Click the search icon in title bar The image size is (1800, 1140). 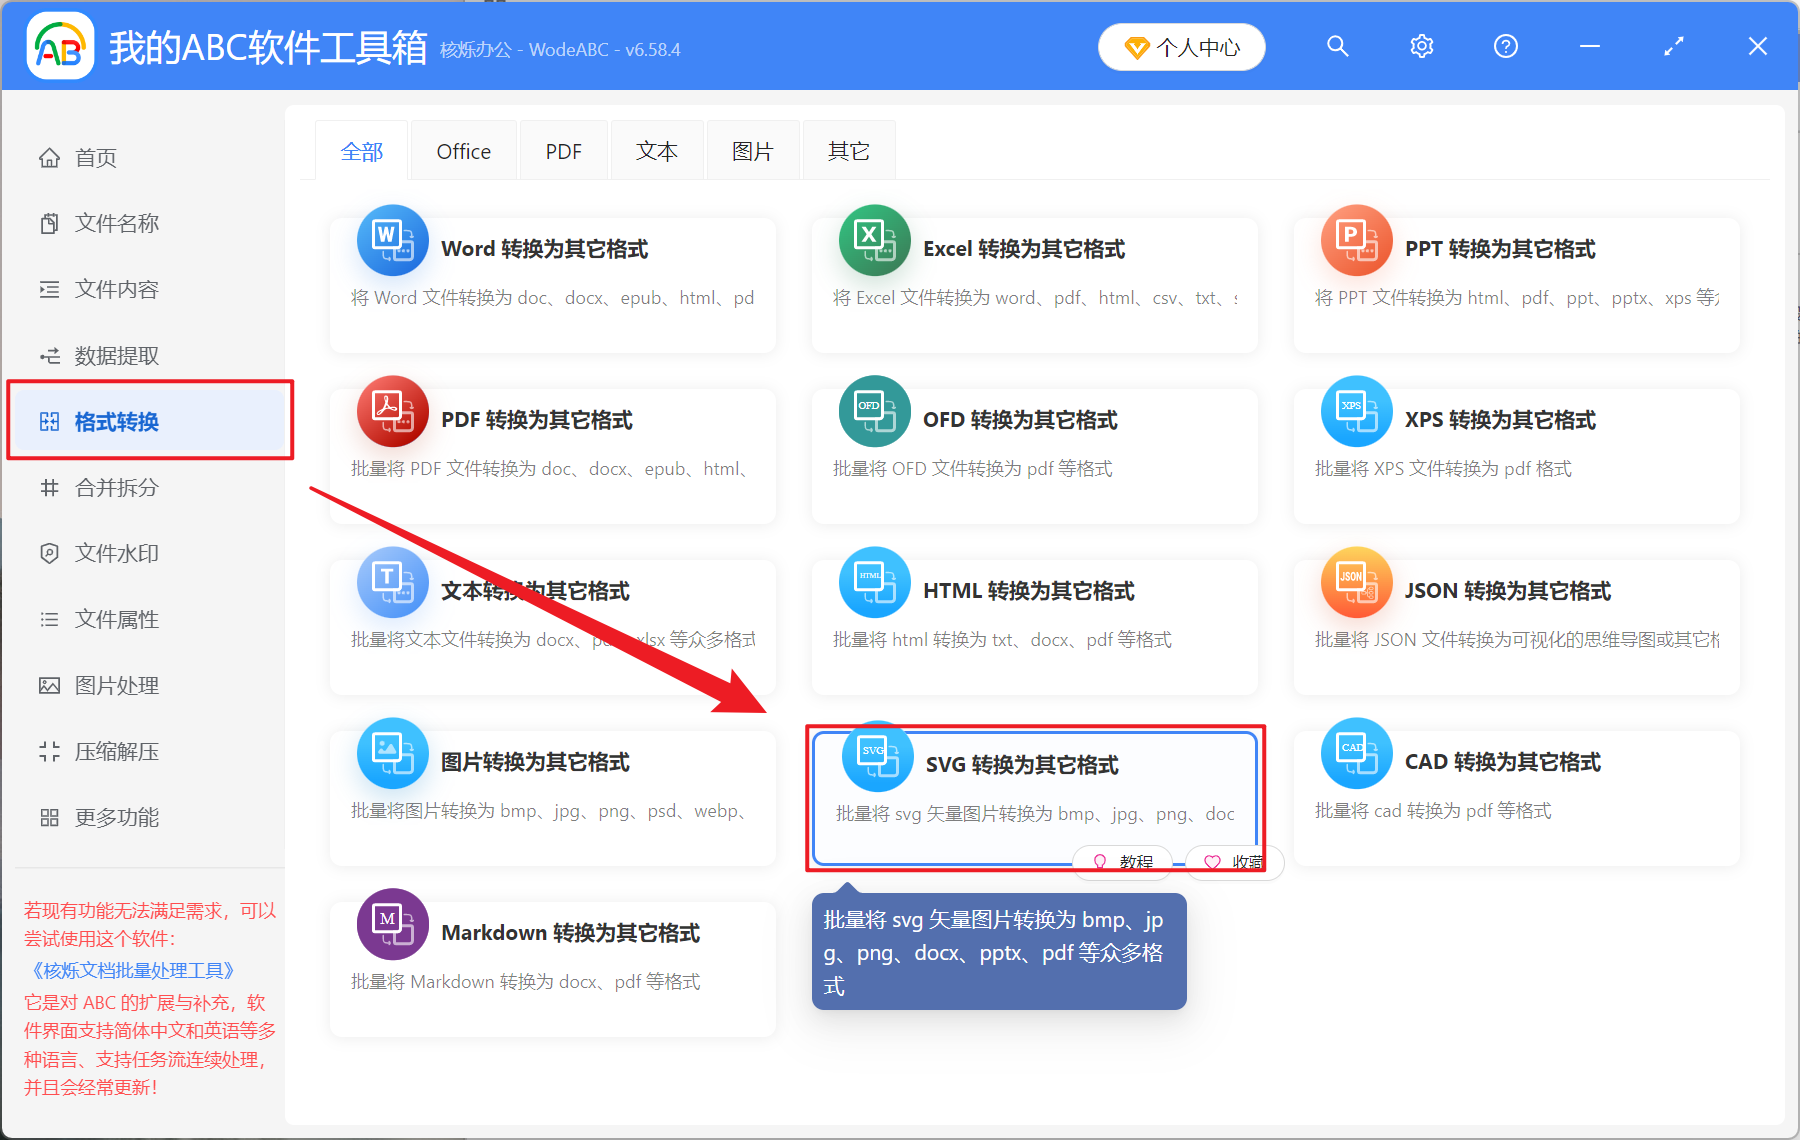point(1338,46)
